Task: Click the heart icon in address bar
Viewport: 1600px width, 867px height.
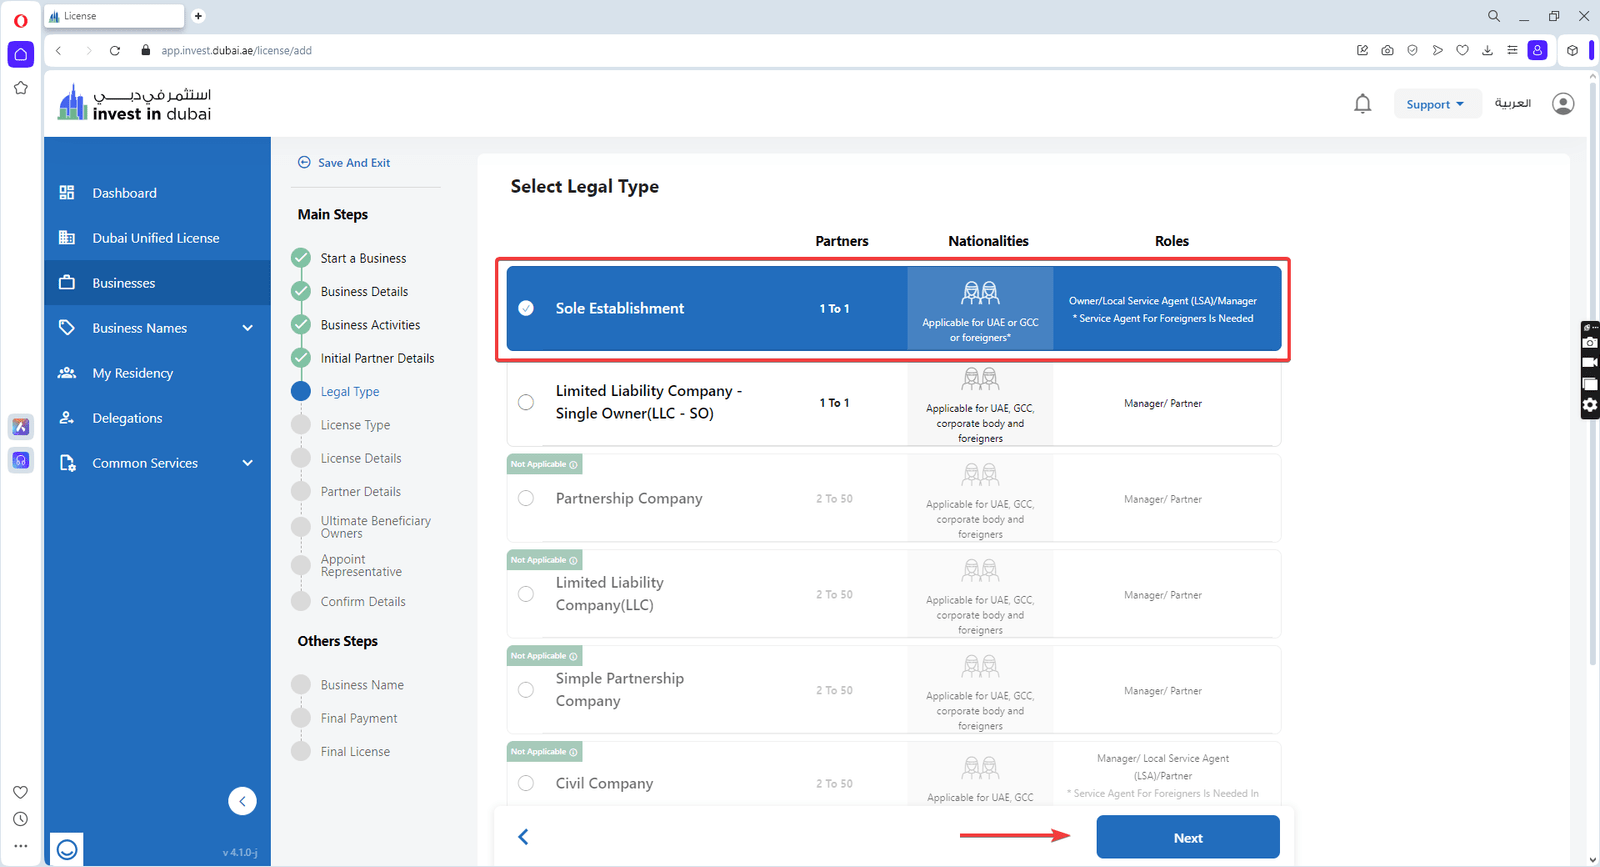Action: [x=1462, y=50]
